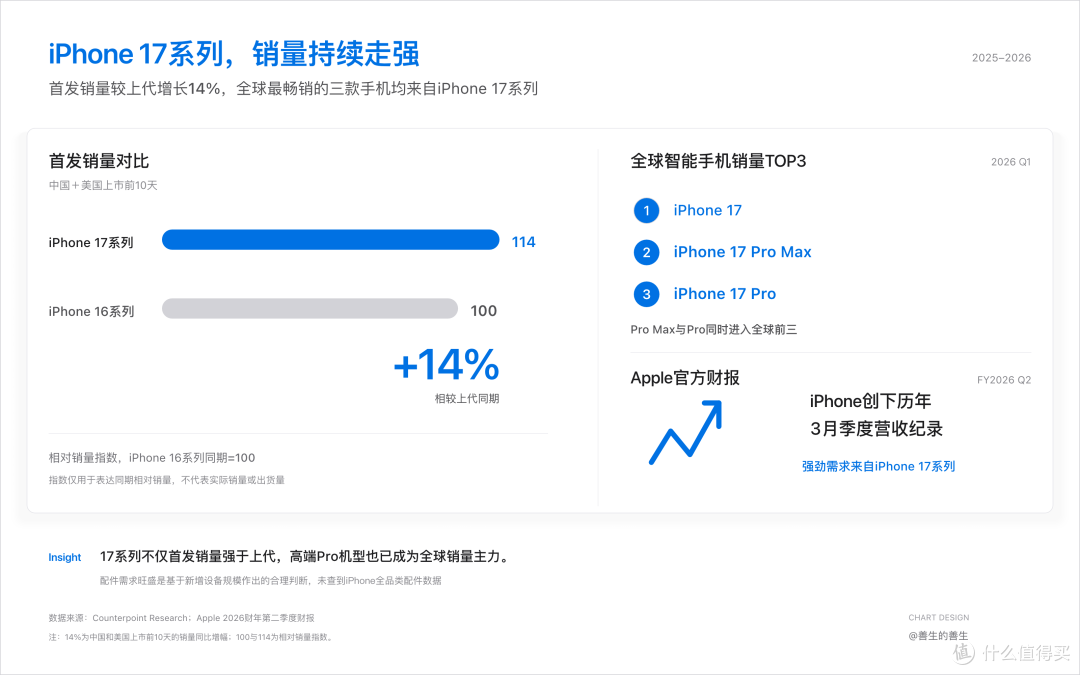Screen dimensions: 1080x675
Task: Click the large +14% figure
Action: (446, 364)
